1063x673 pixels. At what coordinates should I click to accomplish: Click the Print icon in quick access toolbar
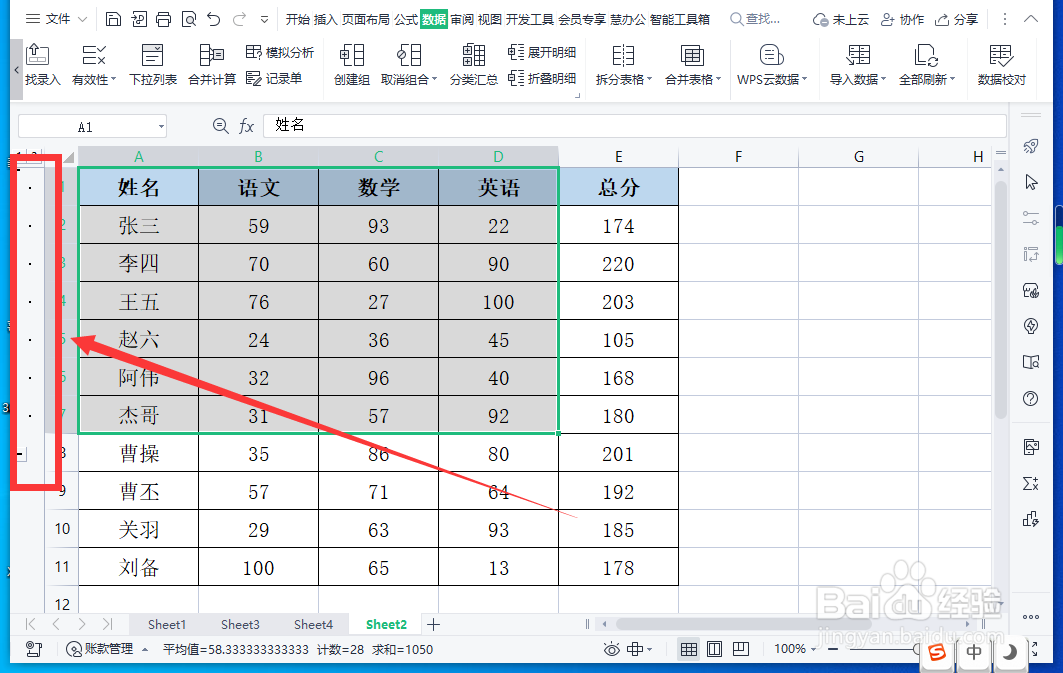pyautogui.click(x=163, y=19)
